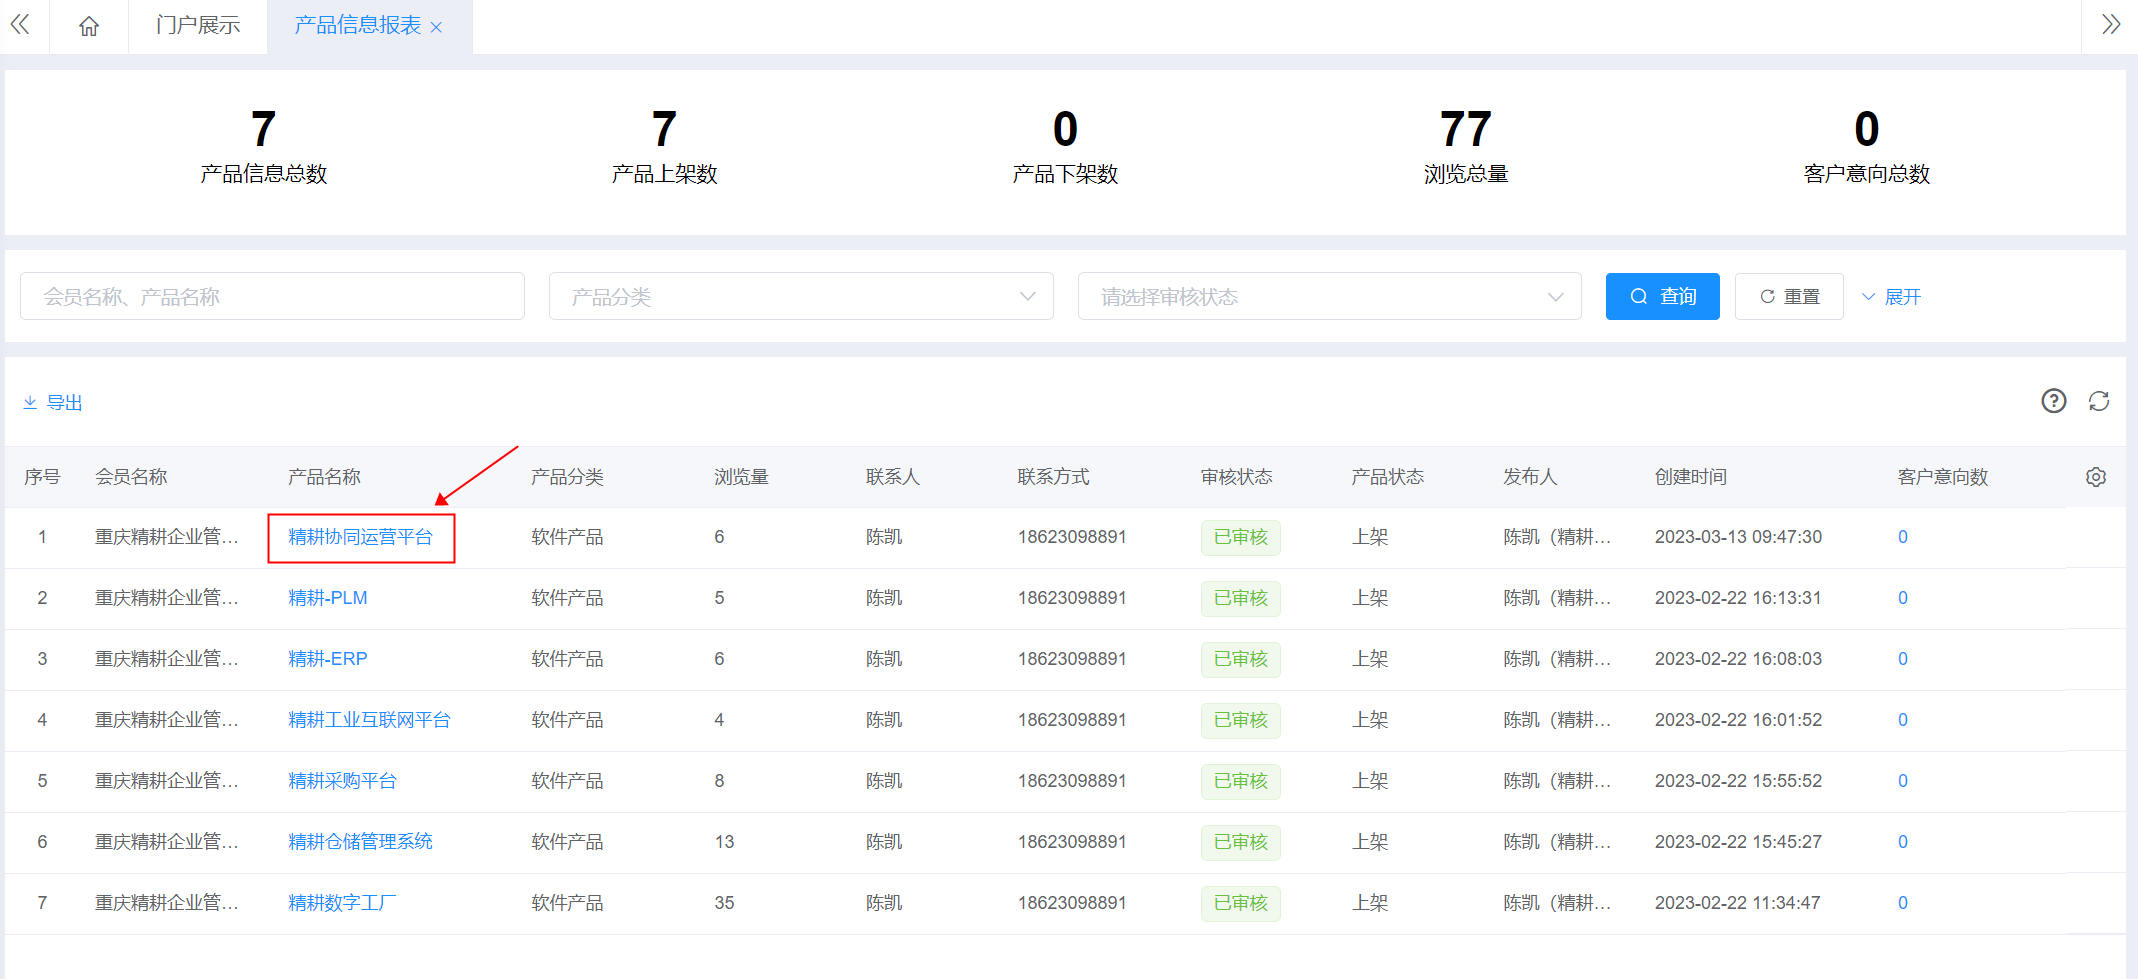2138x979 pixels.
Task: Open product 精耕采购平台
Action: [x=342, y=781]
